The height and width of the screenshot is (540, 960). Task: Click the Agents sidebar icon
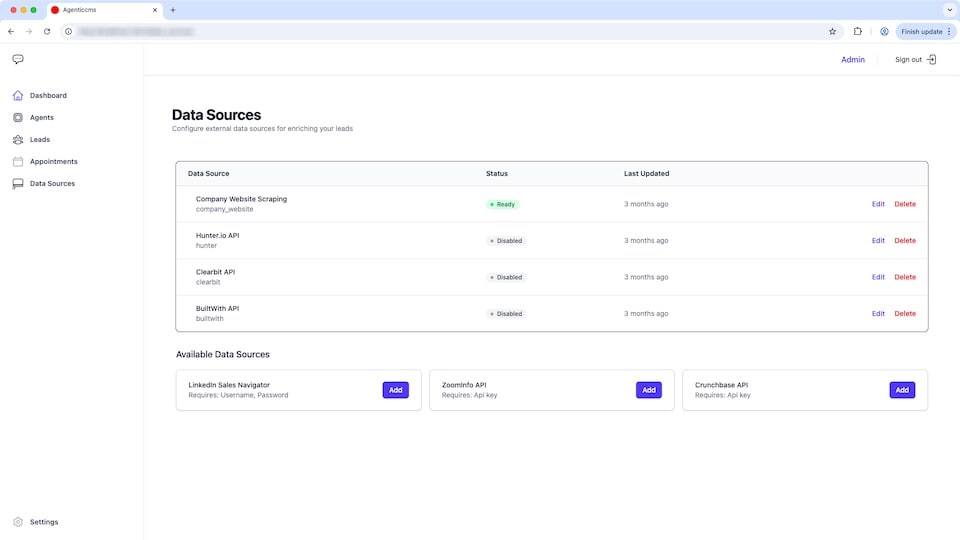point(18,118)
